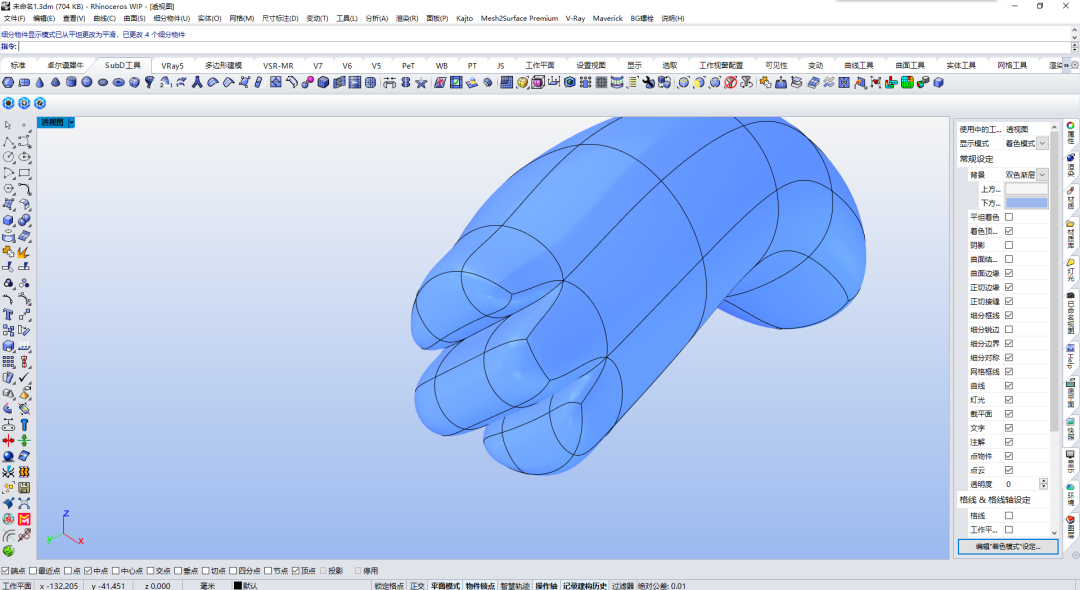Click into the 指令 command input field

[544, 47]
